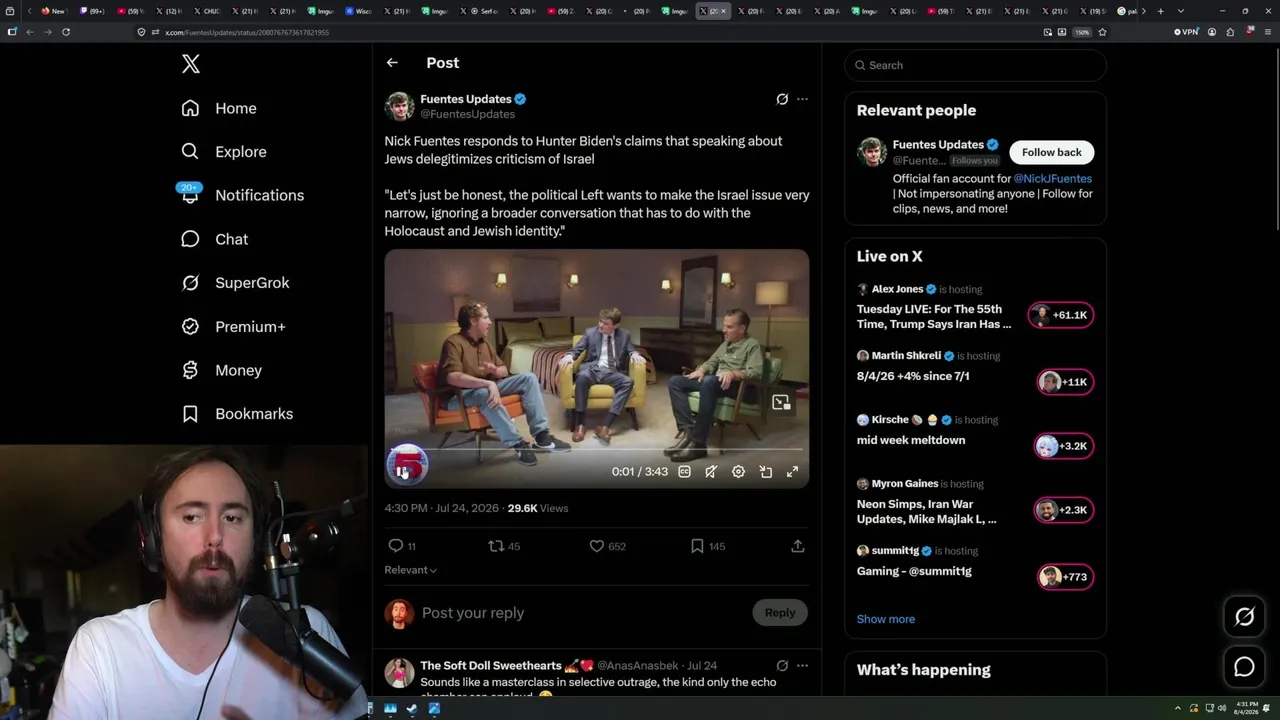The image size is (1280, 720).
Task: Toggle the browser VPN button
Action: 1187,32
